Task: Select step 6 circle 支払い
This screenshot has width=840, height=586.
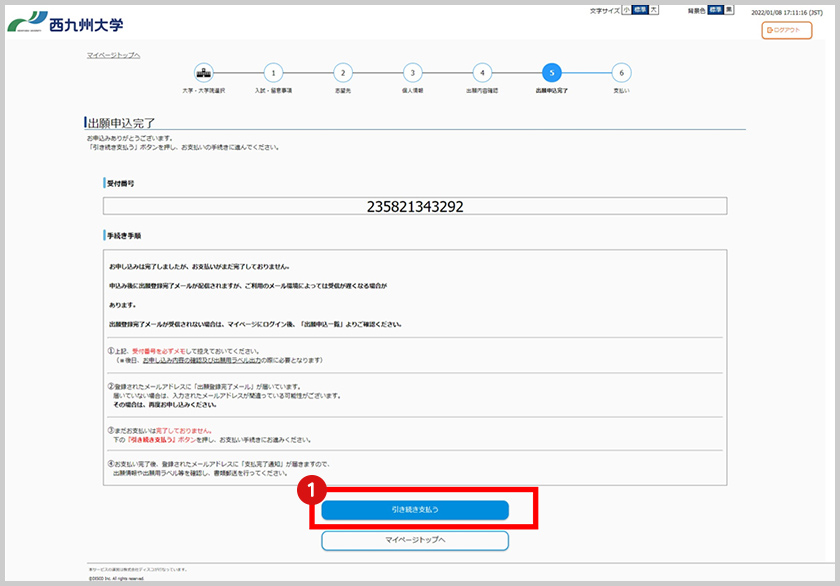Action: (621, 72)
